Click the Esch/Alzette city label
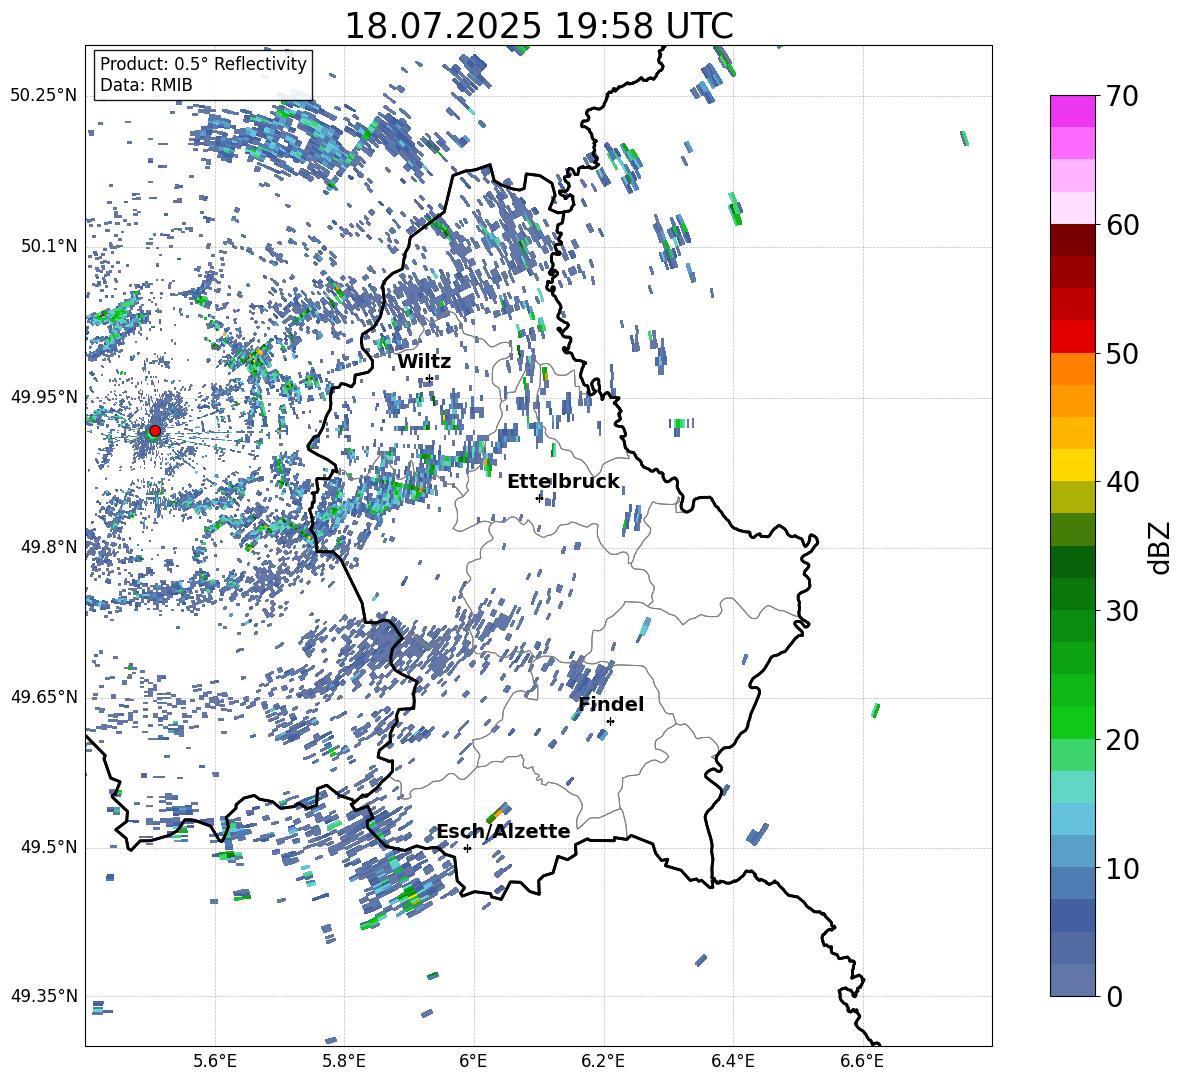Viewport: 1184px width, 1081px height. [x=504, y=831]
